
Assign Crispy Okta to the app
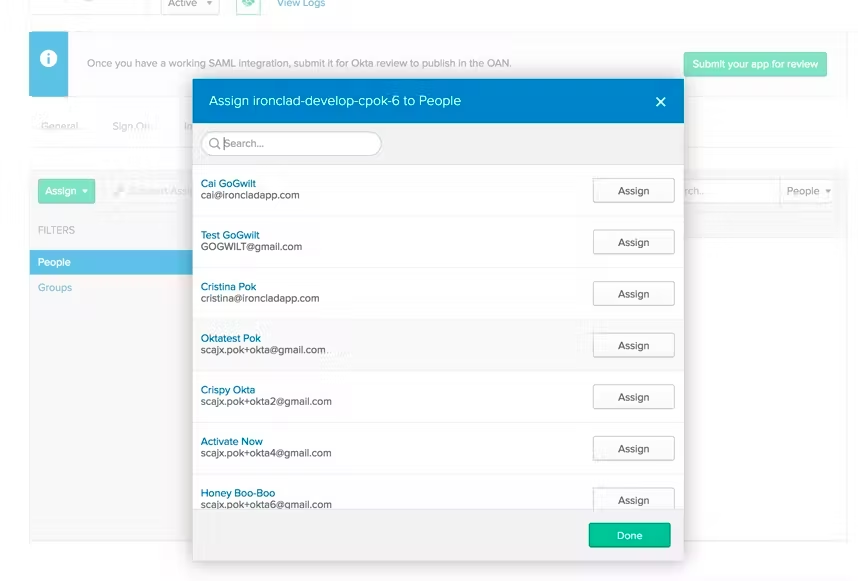pyautogui.click(x=633, y=396)
